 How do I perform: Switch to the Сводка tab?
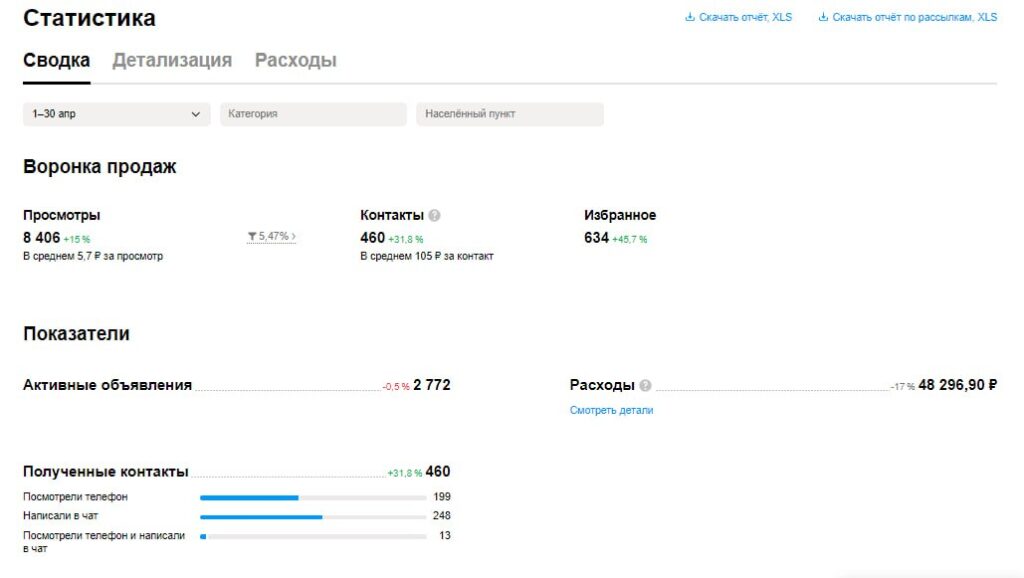click(56, 60)
